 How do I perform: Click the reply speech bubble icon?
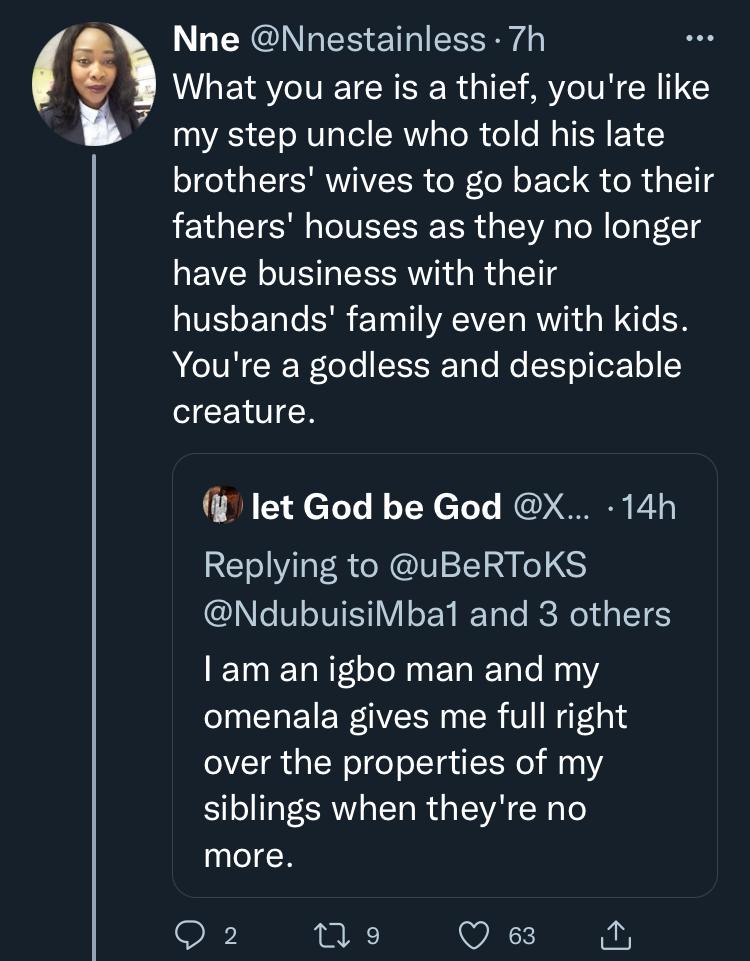click(190, 935)
